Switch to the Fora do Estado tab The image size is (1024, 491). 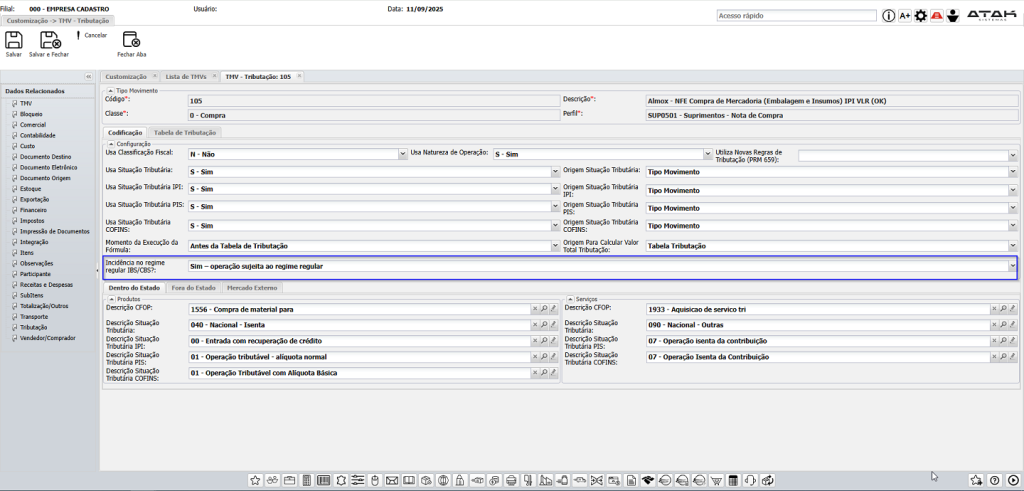click(194, 288)
